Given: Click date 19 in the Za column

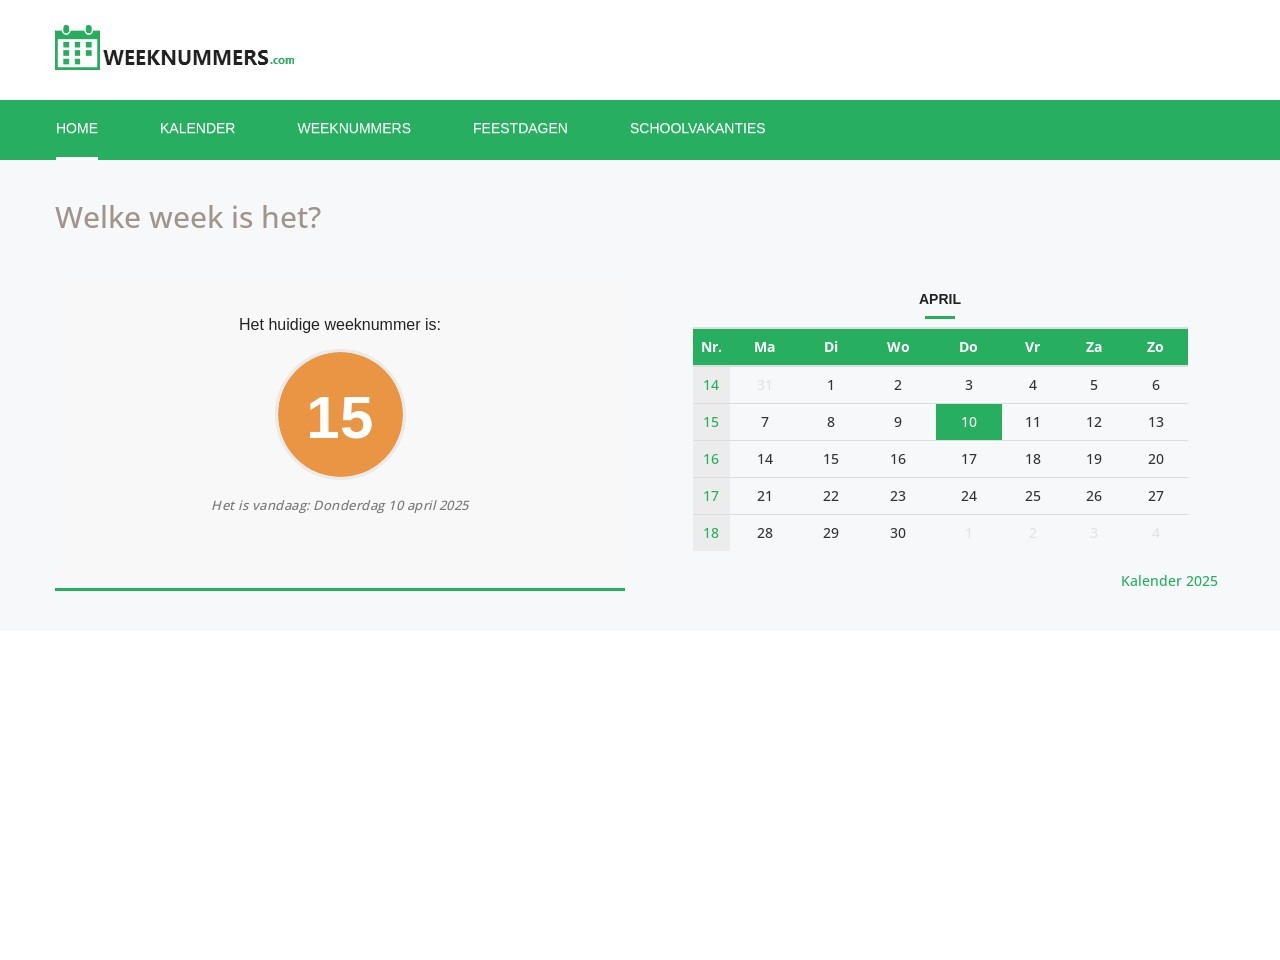Looking at the screenshot, I should coord(1094,459).
